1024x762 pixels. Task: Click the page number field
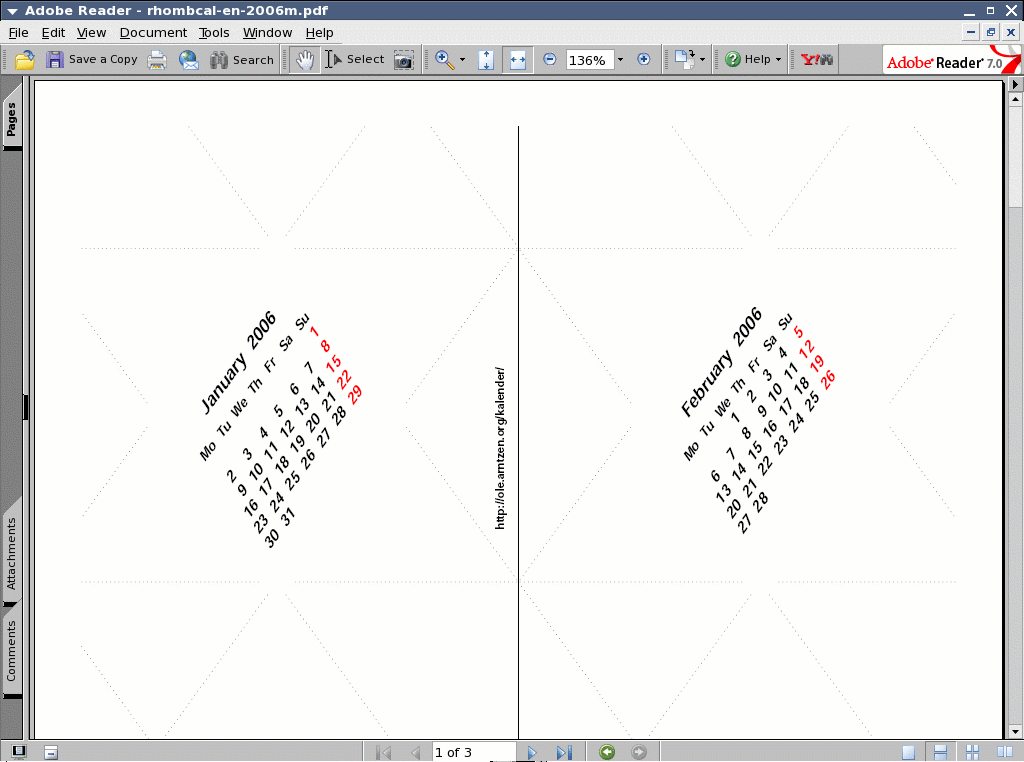coord(473,752)
